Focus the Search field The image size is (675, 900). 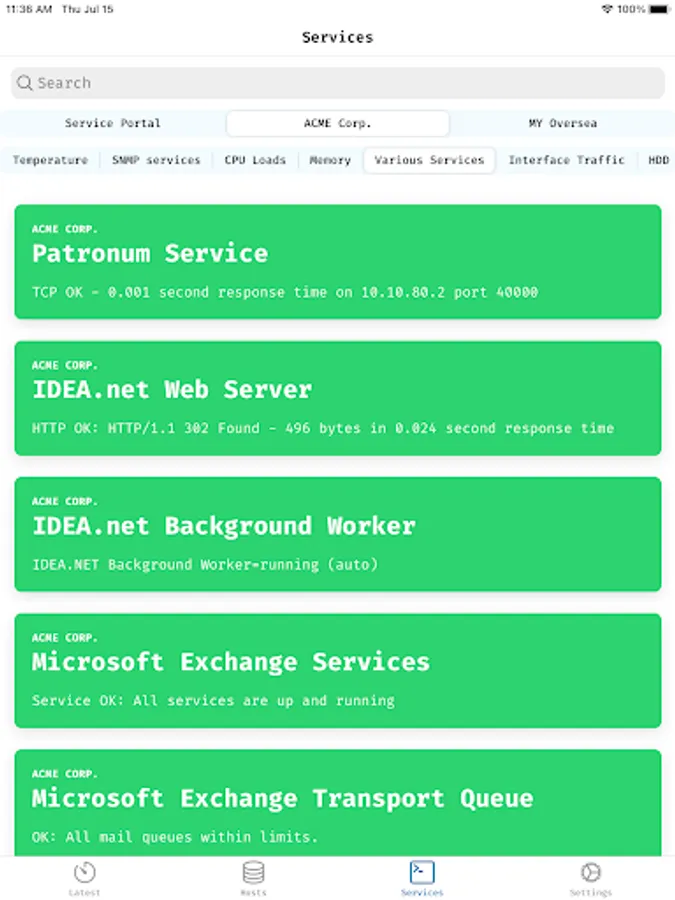[x=338, y=83]
